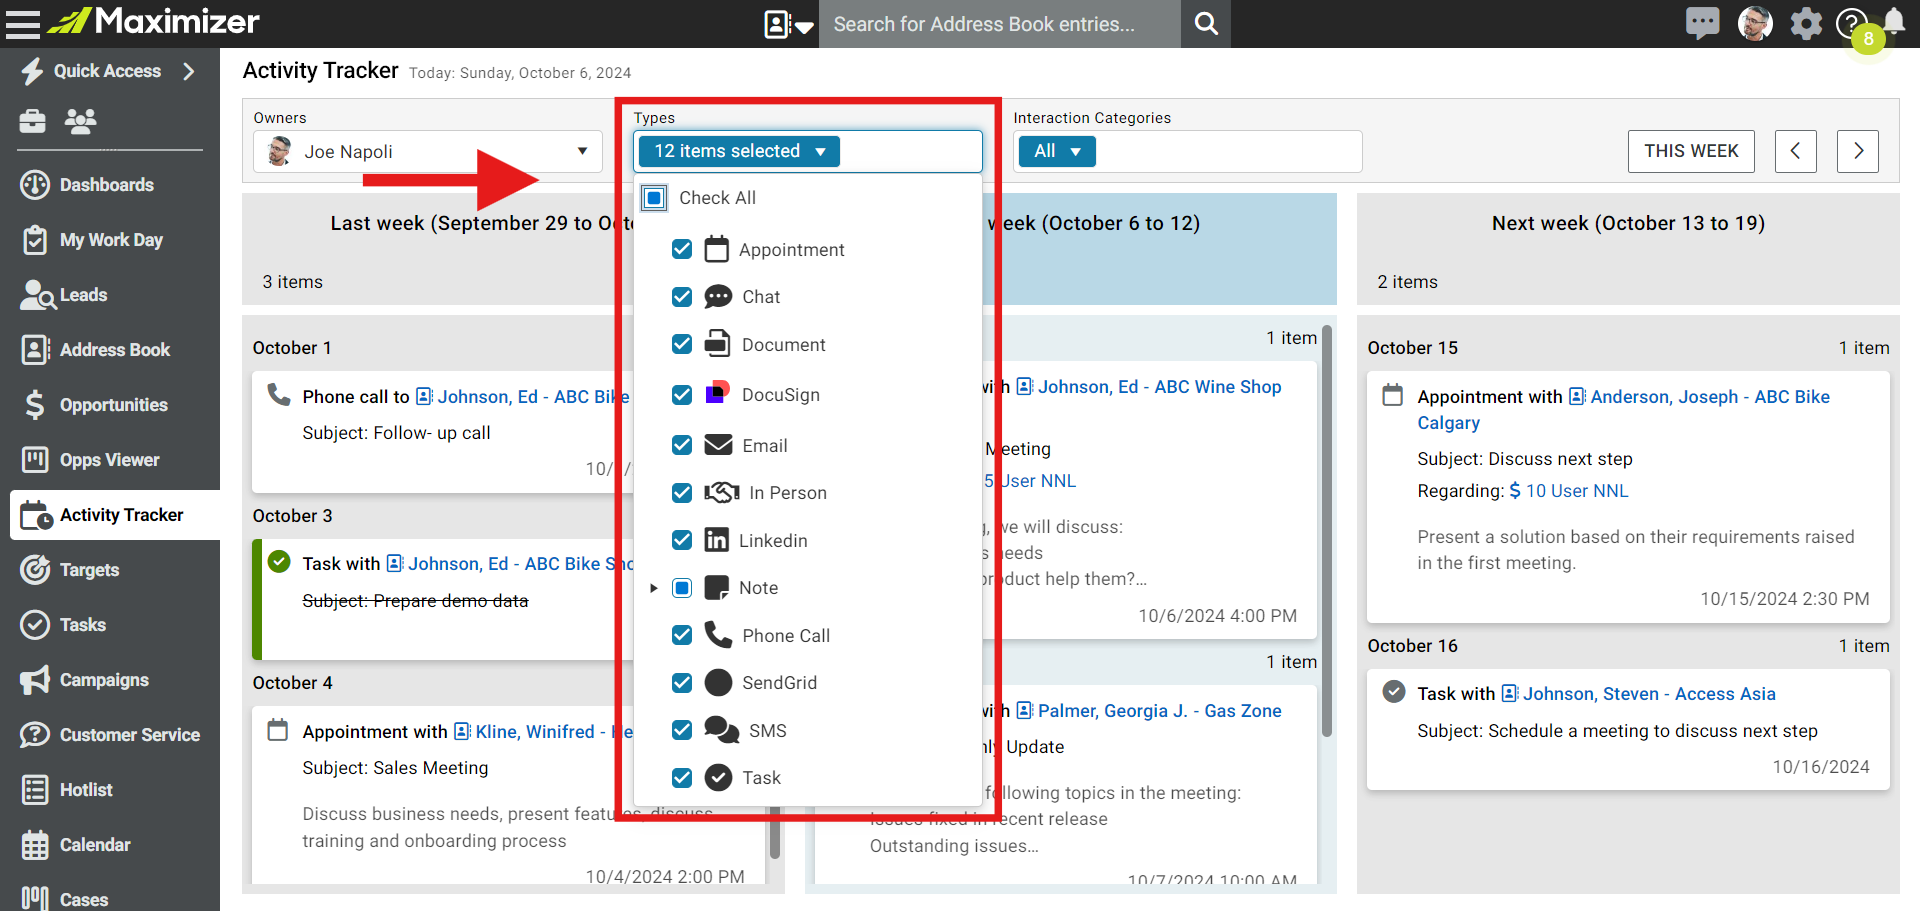Go to the next week arrow

(1858, 151)
